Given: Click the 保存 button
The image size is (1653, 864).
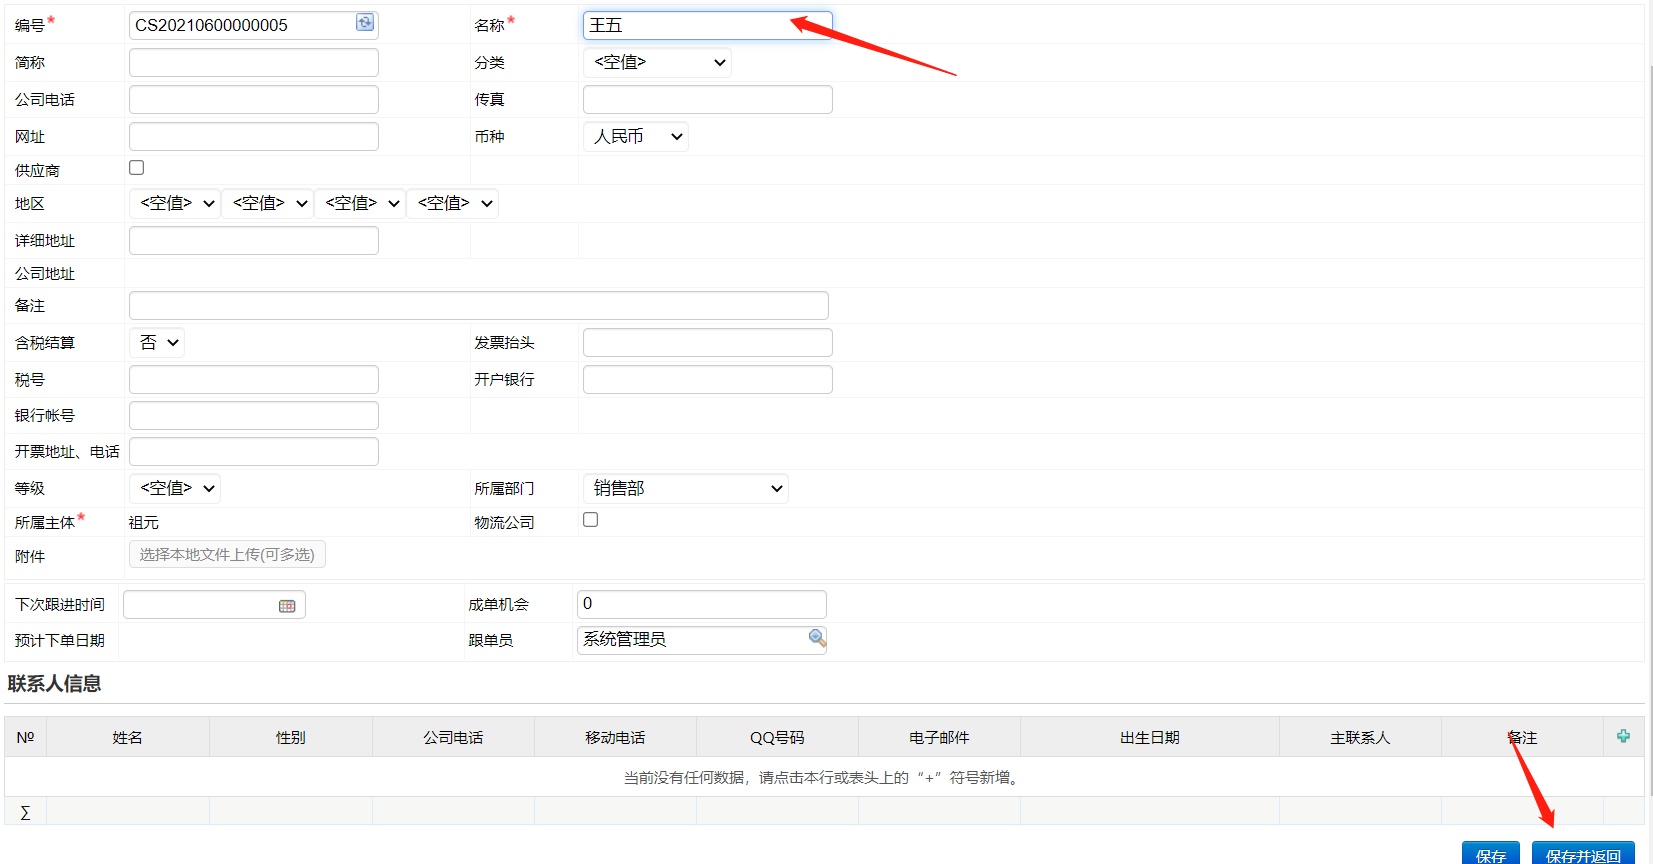Looking at the screenshot, I should 1491,853.
